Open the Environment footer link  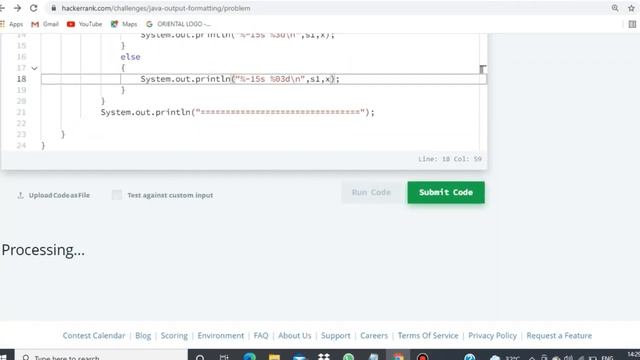(x=220, y=336)
